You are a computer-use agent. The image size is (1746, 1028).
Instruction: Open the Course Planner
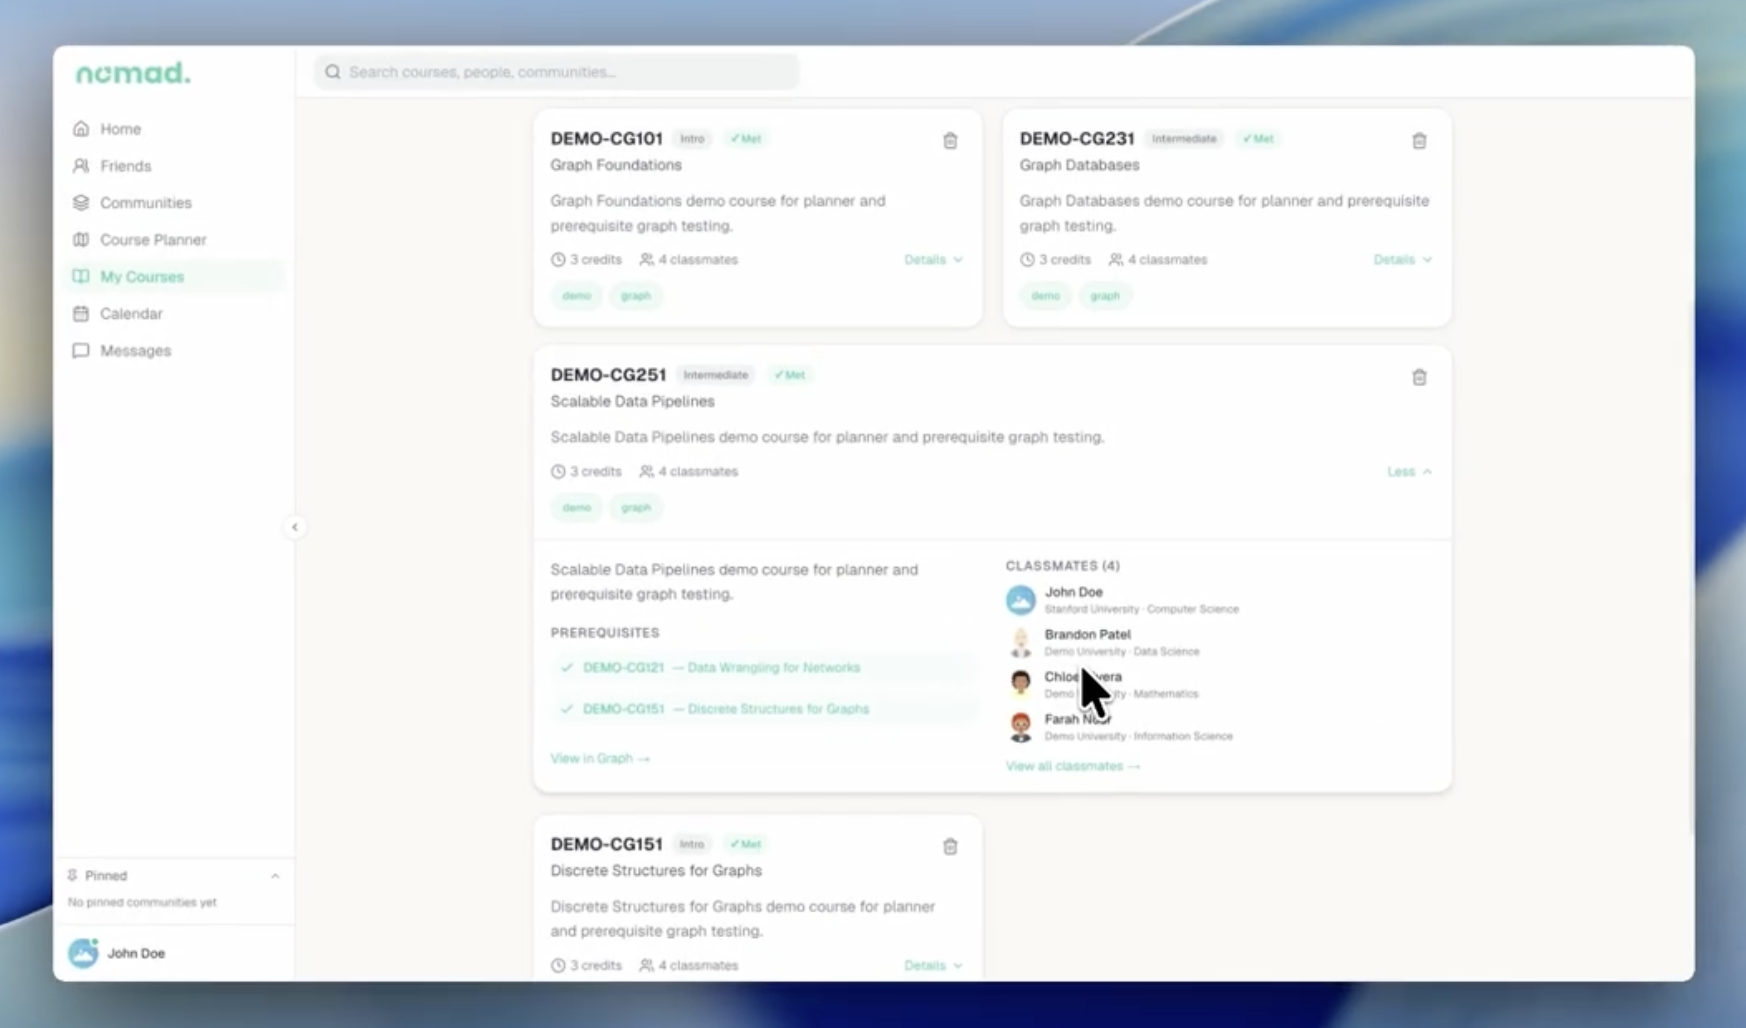pyautogui.click(x=173, y=240)
